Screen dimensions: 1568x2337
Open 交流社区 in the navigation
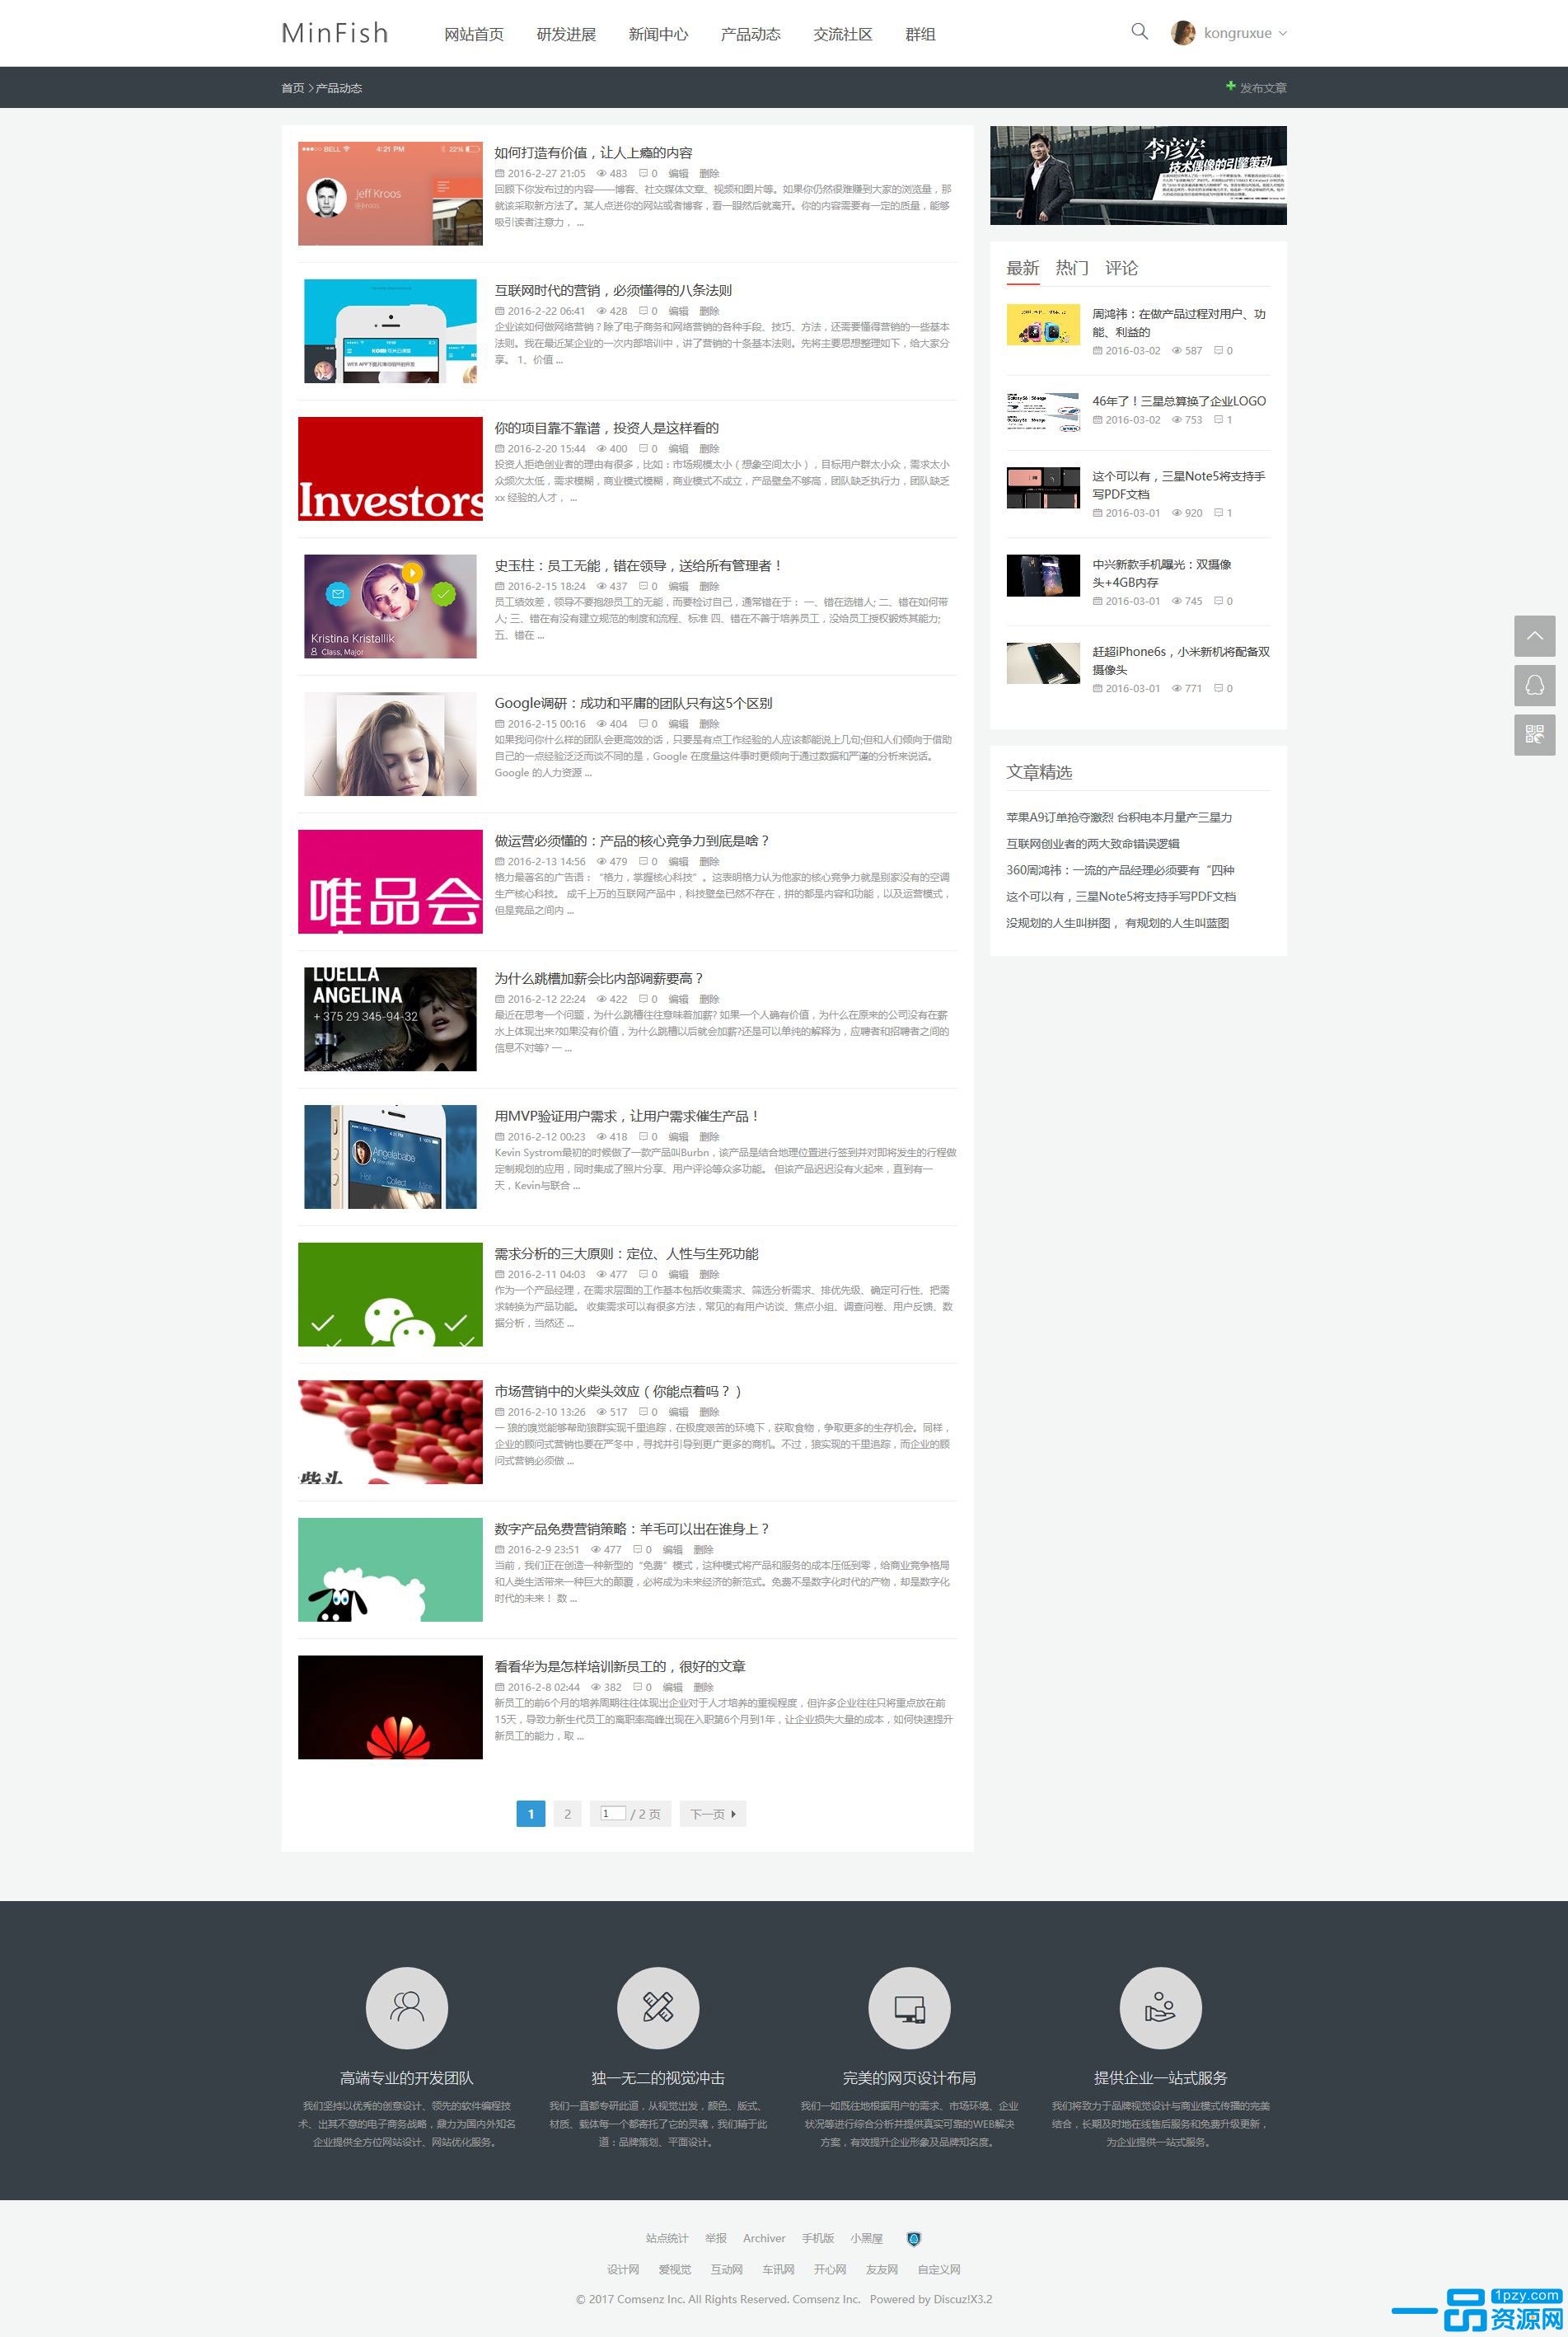coord(843,34)
